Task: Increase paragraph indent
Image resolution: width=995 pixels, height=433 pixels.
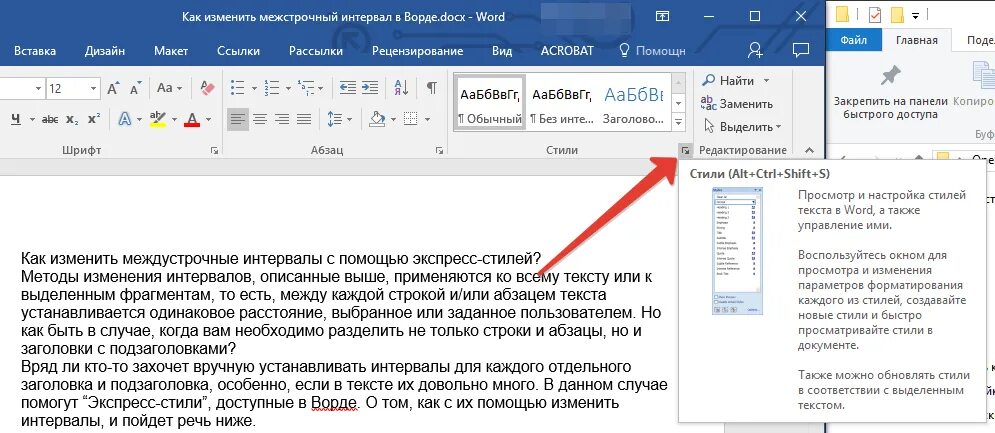Action: (370, 88)
